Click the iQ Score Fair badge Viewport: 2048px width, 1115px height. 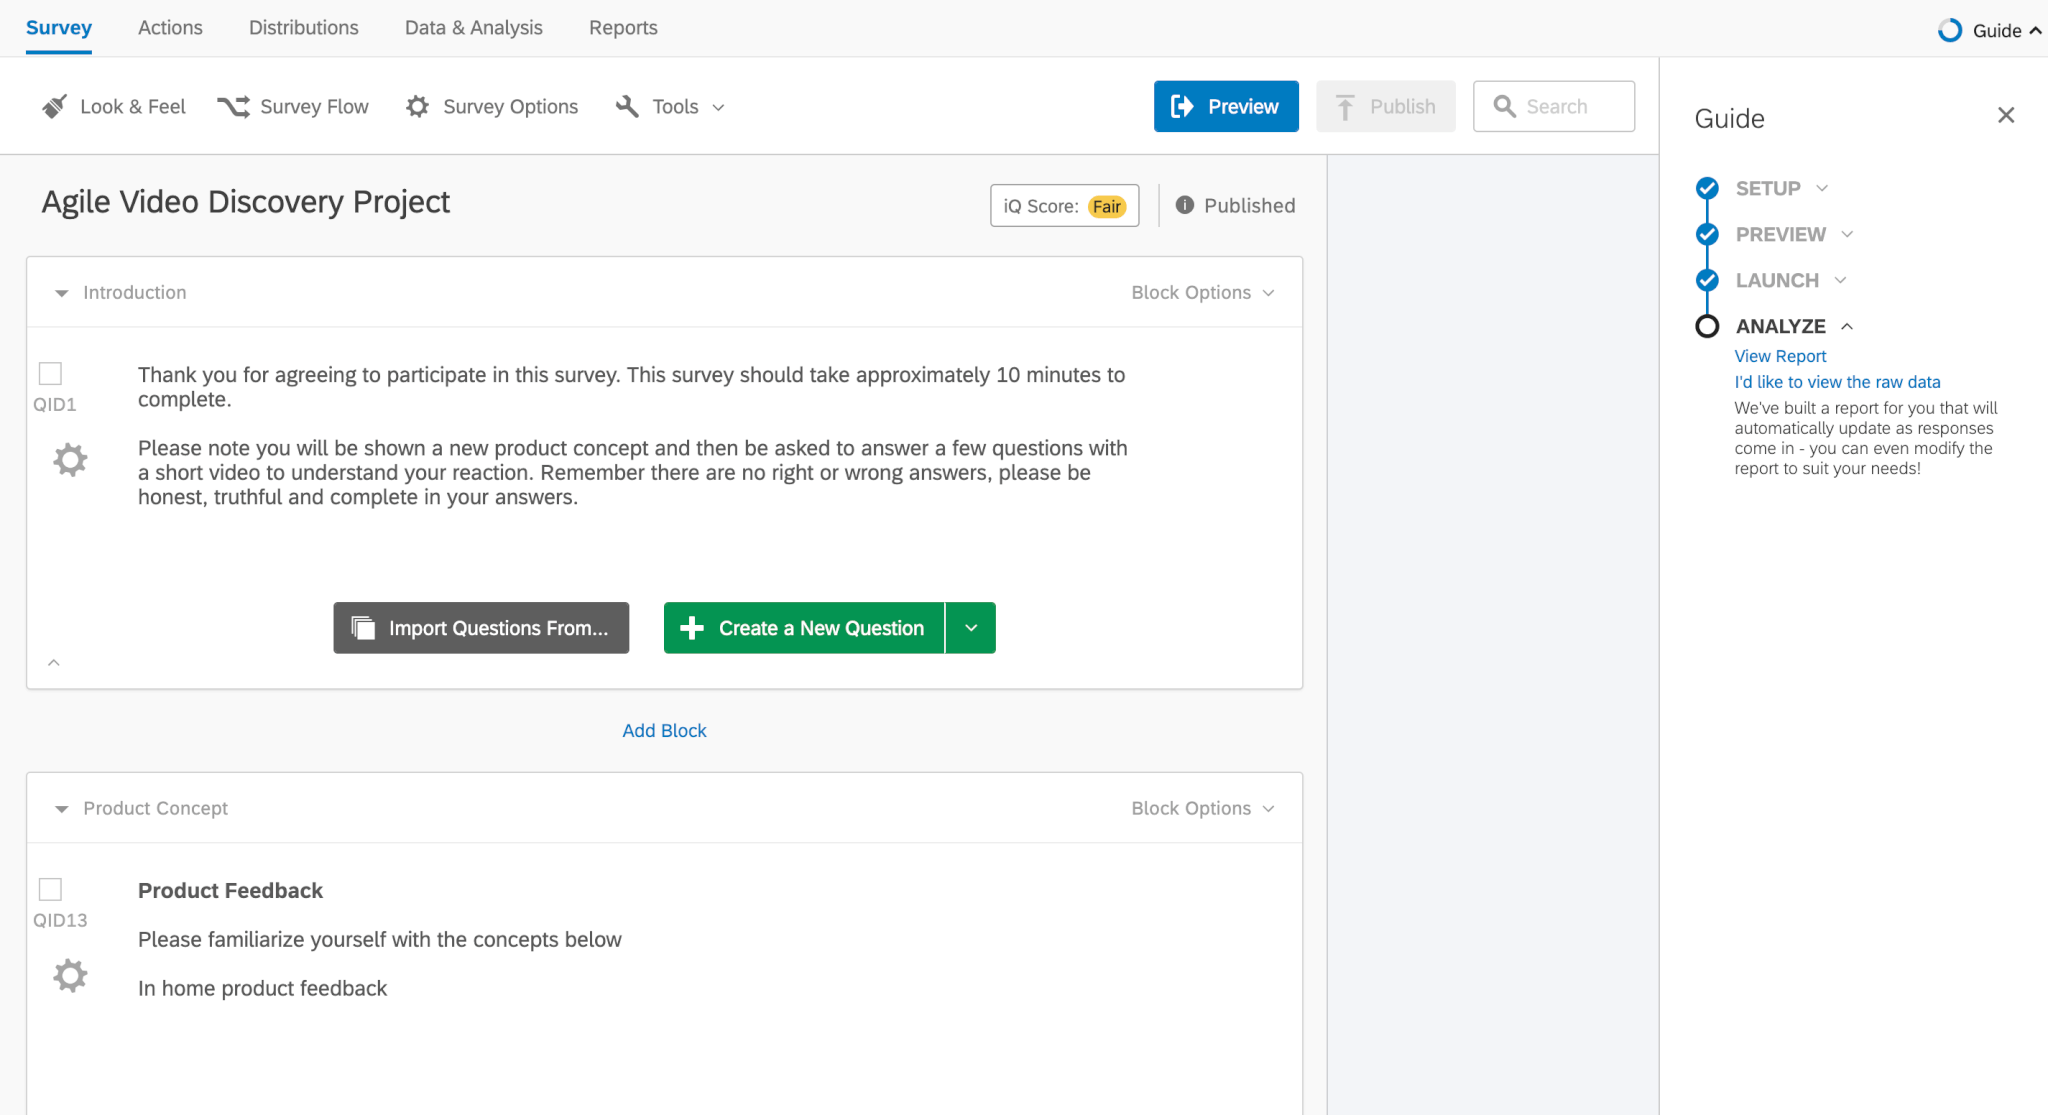pyautogui.click(x=1107, y=206)
